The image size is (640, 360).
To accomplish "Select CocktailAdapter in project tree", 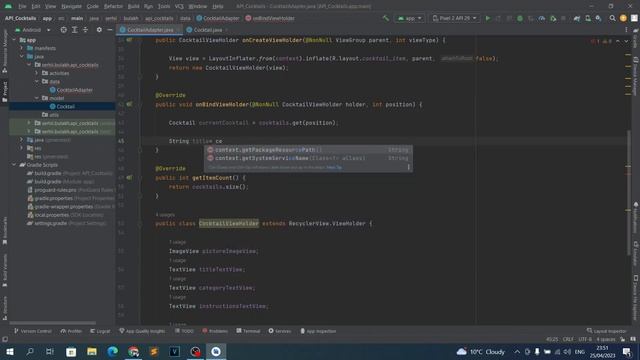I will [x=71, y=90].
